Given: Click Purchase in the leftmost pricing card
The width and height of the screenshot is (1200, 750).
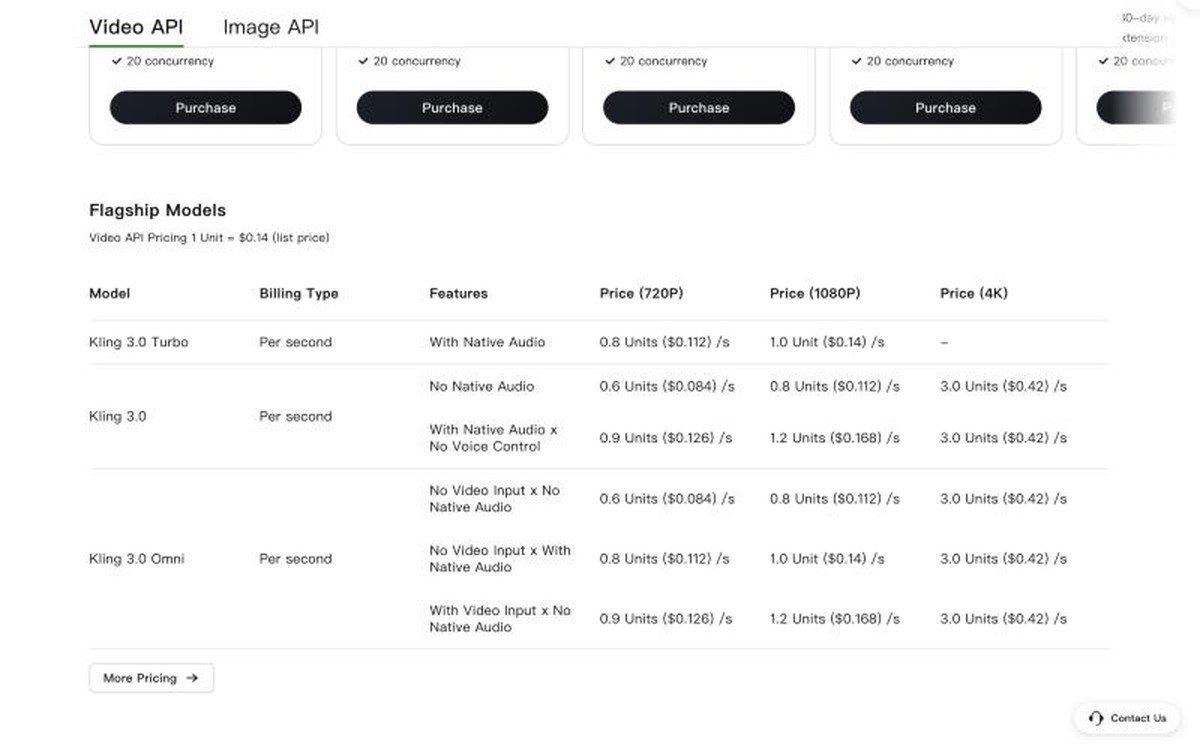Looking at the screenshot, I should [x=205, y=108].
